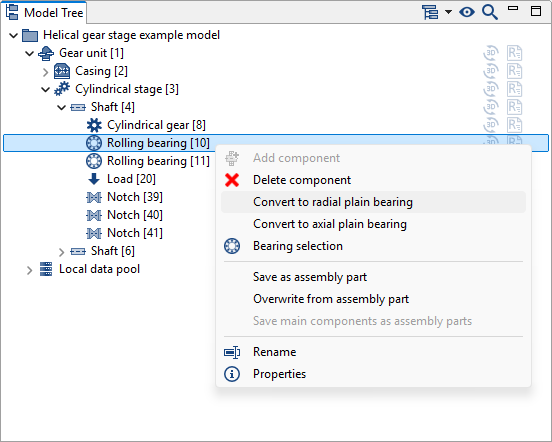Toggle report icon for Gear unit [1]

point(514,53)
